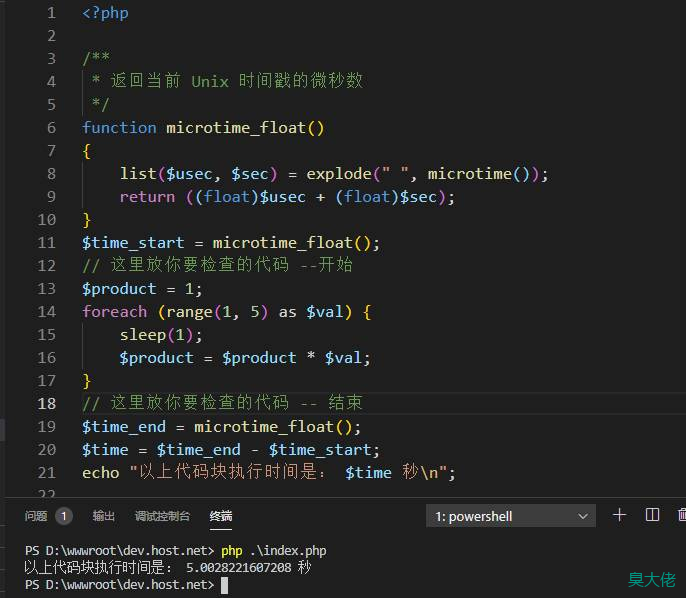Open the '1: powershell' terminal selector dropdown
The height and width of the screenshot is (598, 686).
[511, 516]
